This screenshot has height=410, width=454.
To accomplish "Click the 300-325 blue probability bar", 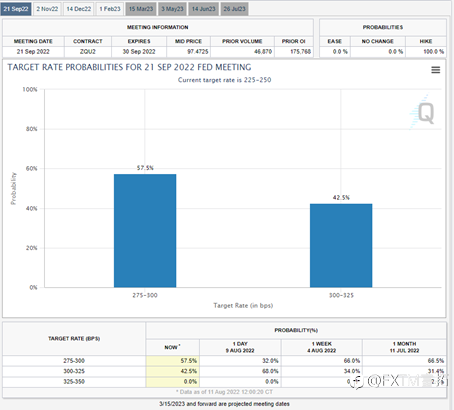I will (x=341, y=246).
